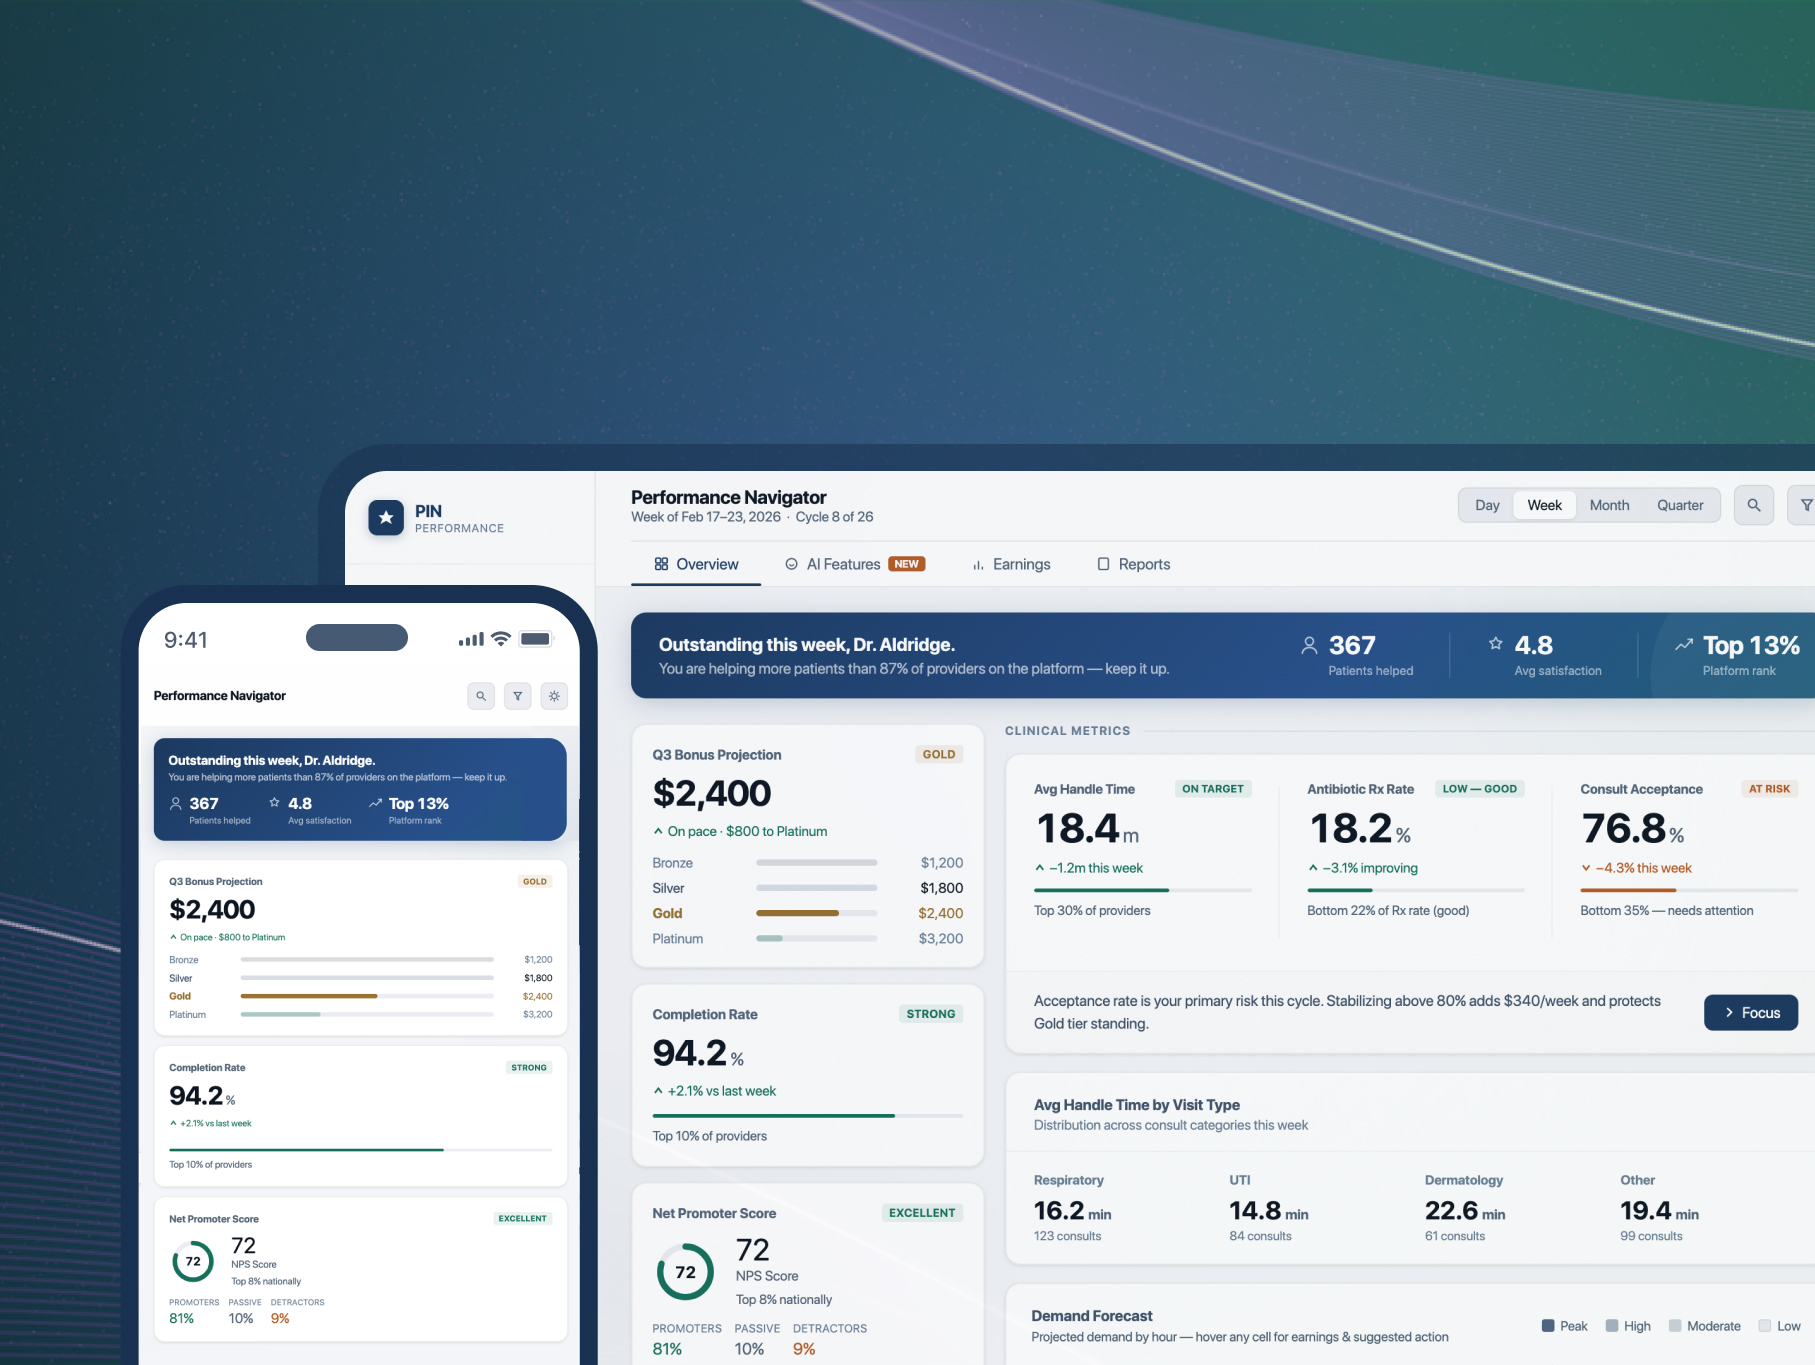Click the Earnings bar chart icon
1815x1365 pixels.
click(x=976, y=564)
